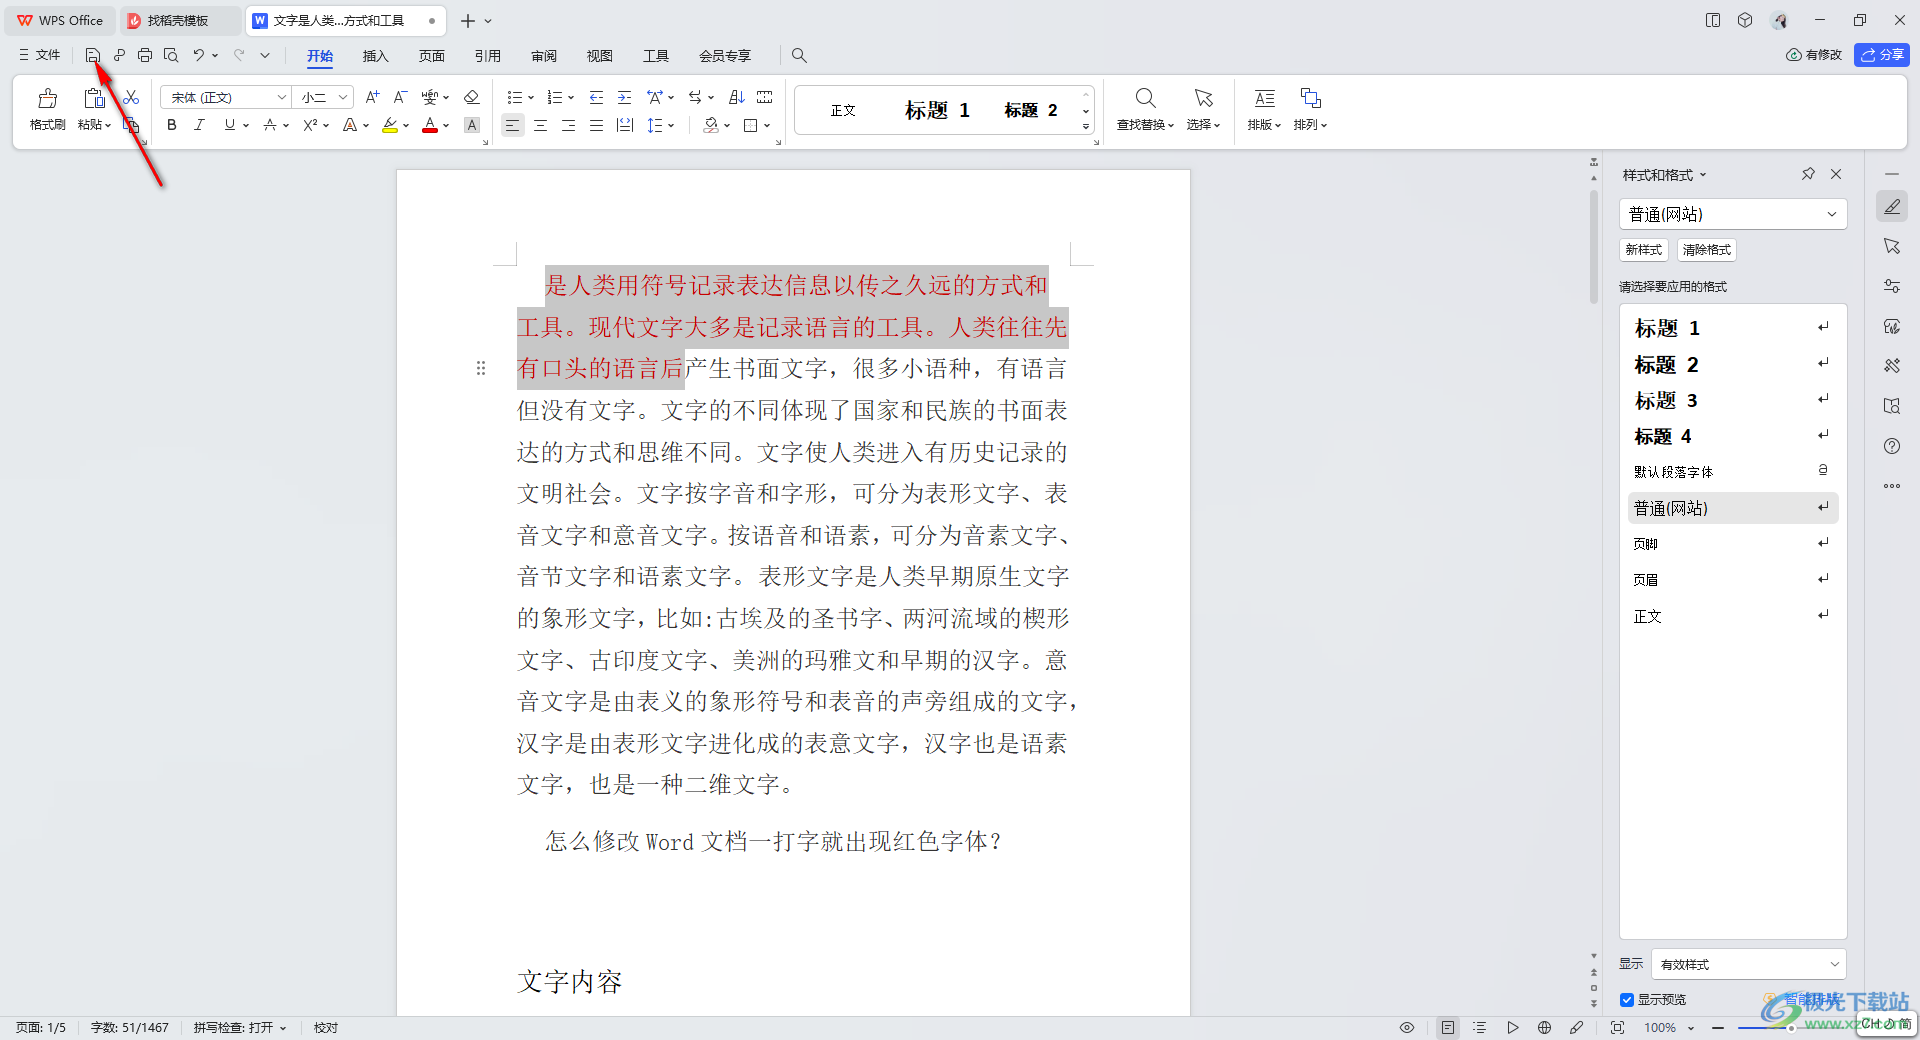Click the Share (分享) button

(x=1882, y=55)
